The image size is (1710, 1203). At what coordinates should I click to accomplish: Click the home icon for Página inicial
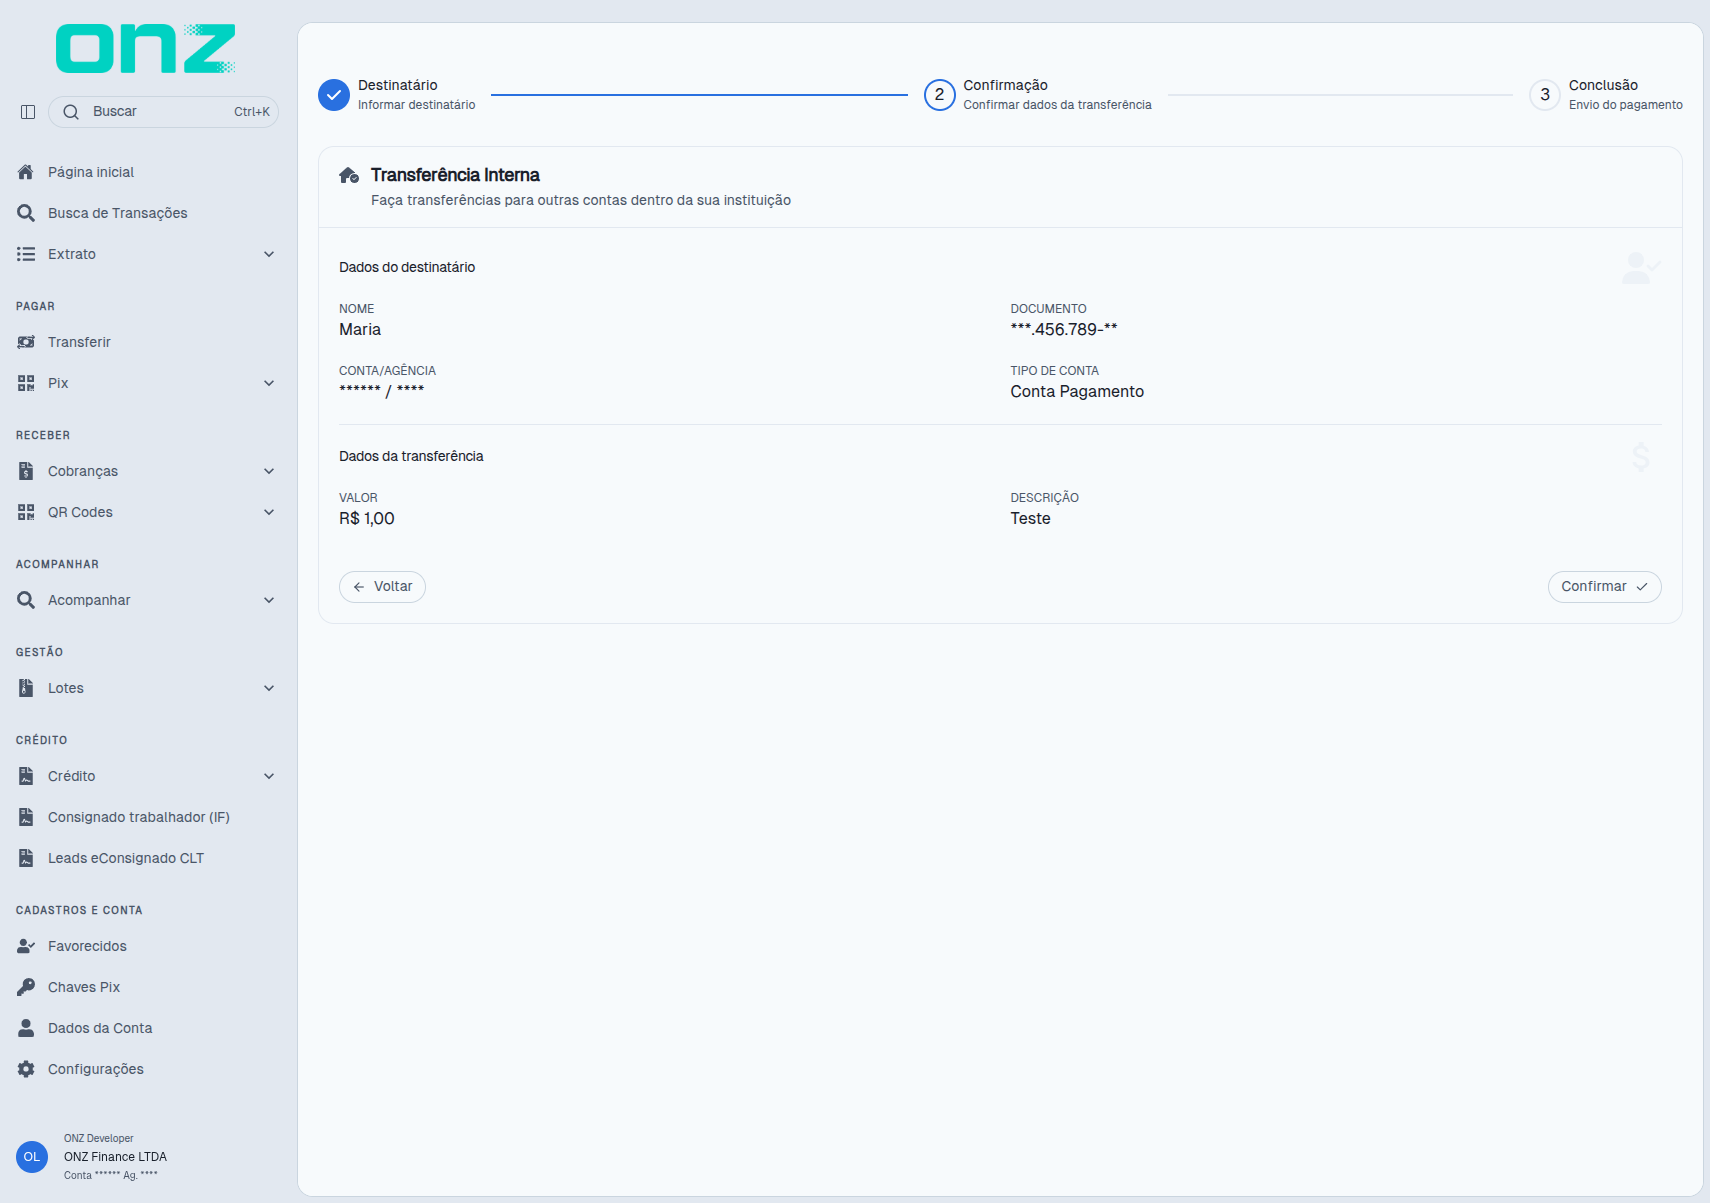[26, 172]
